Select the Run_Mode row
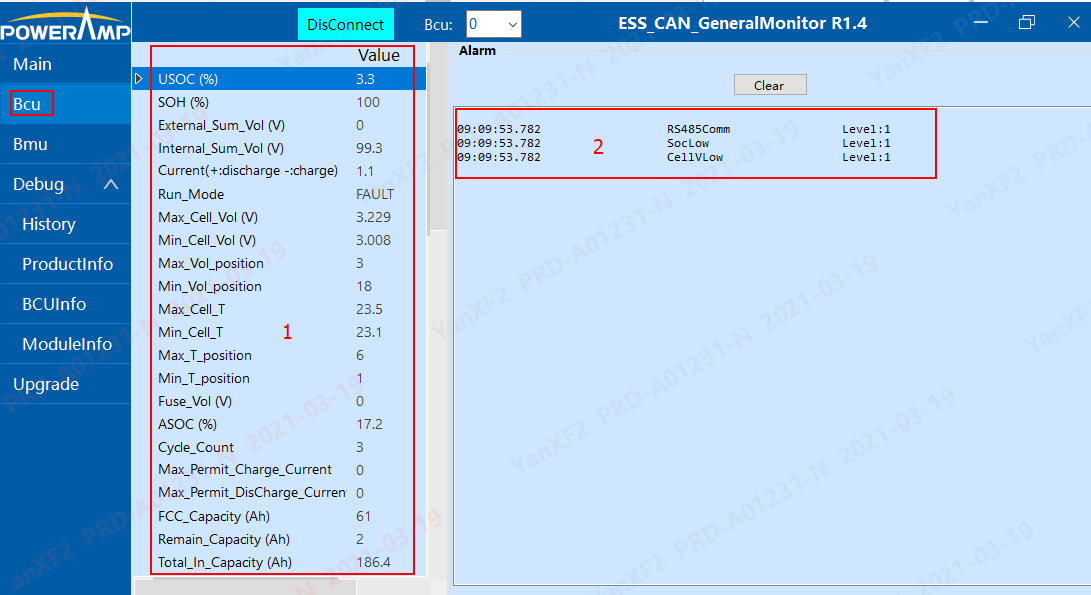This screenshot has height=595, width=1091. pos(279,194)
